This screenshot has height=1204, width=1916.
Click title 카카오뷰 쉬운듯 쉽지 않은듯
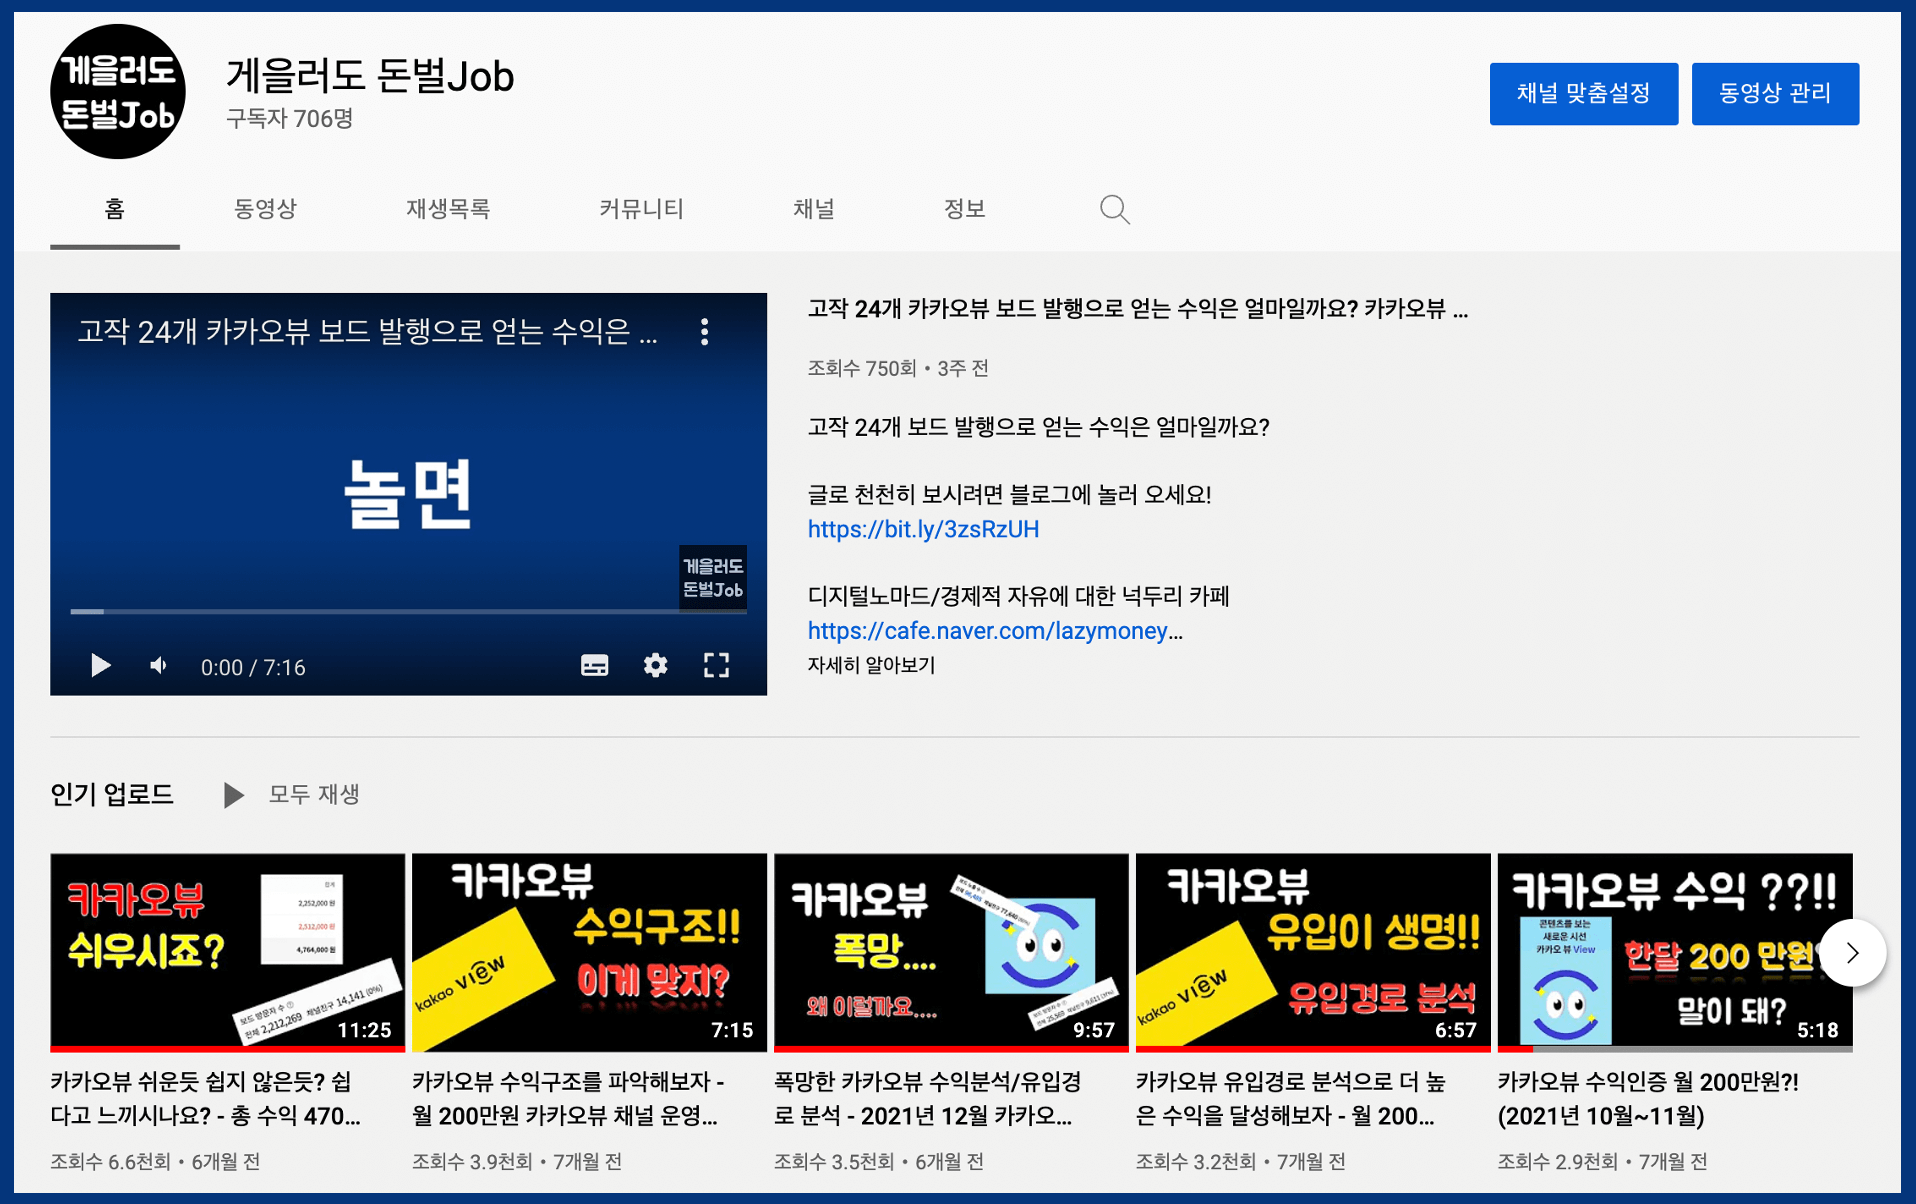206,1099
